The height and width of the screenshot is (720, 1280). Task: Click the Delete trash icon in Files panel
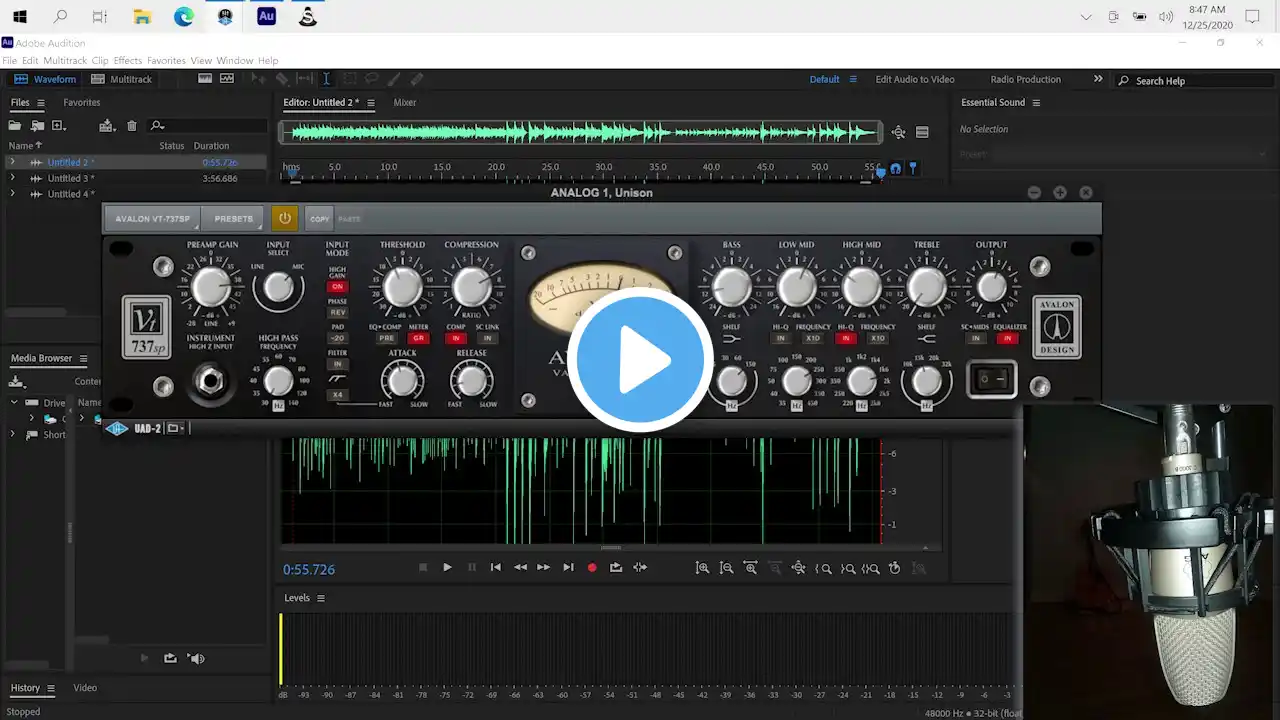132,126
